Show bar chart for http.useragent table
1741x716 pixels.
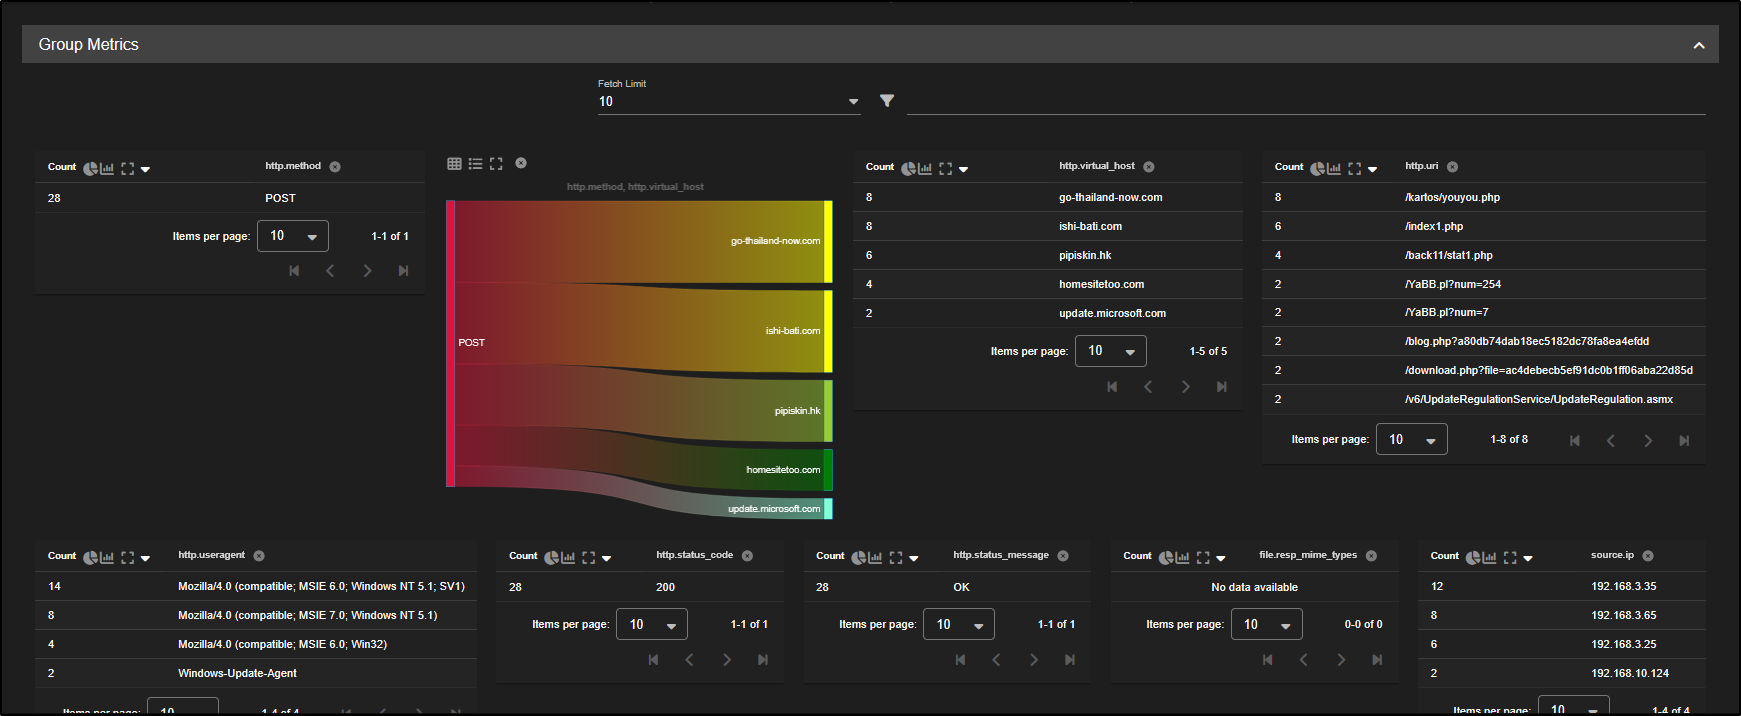[x=107, y=557]
